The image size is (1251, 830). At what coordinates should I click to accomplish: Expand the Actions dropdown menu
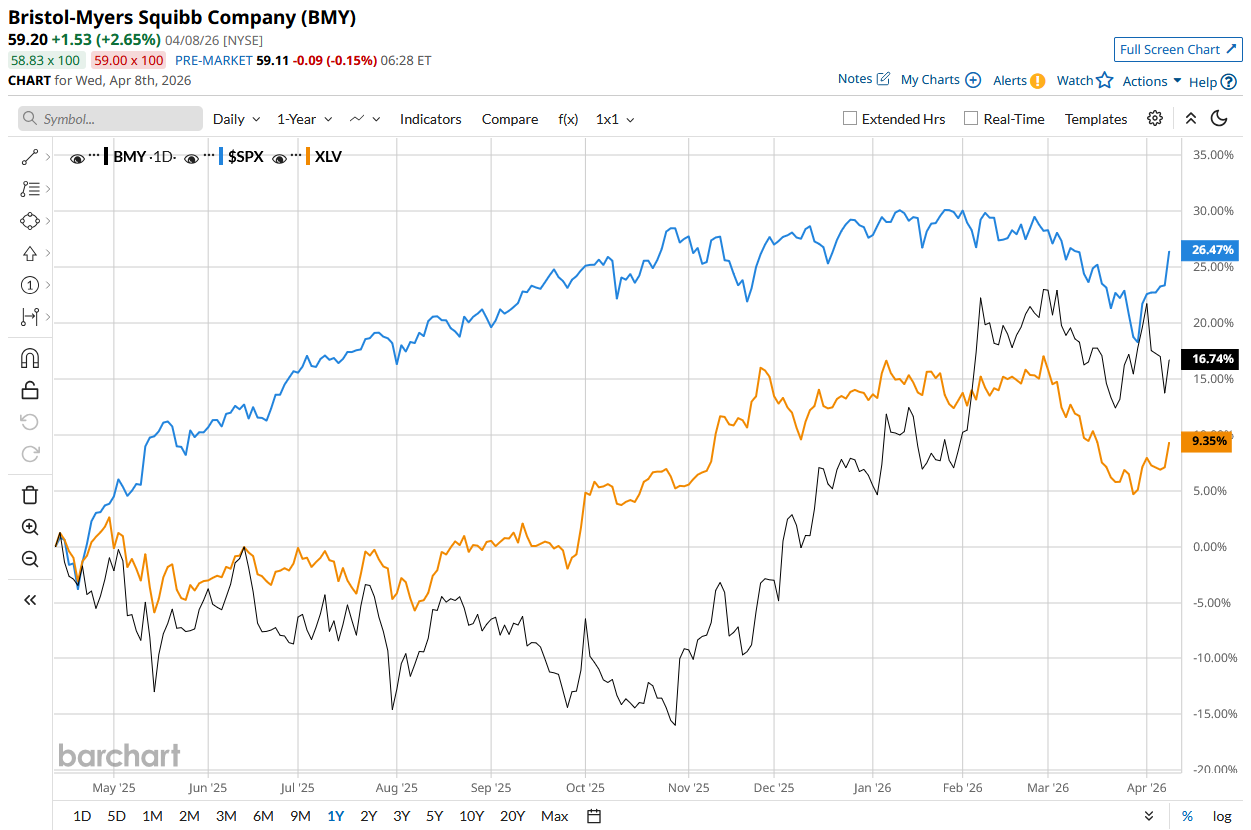[x=1152, y=81]
